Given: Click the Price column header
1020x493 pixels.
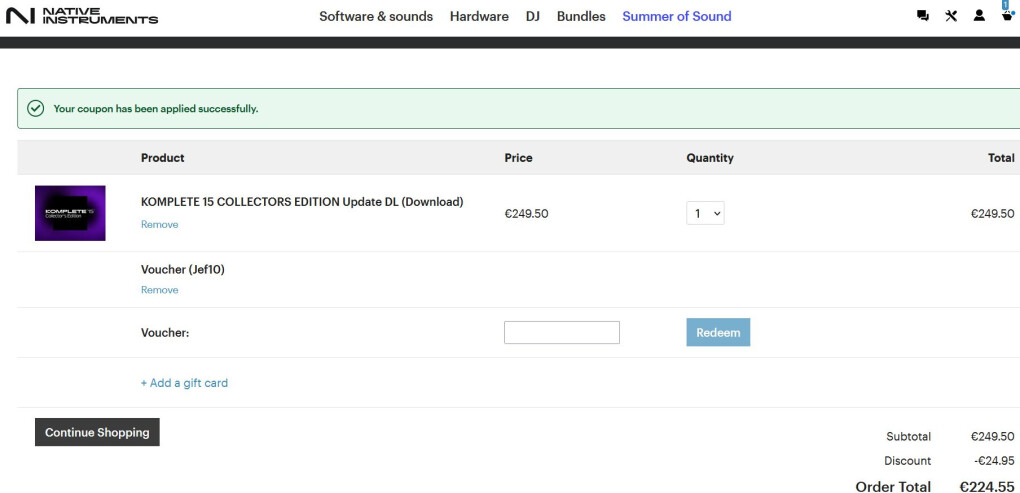Looking at the screenshot, I should (518, 157).
